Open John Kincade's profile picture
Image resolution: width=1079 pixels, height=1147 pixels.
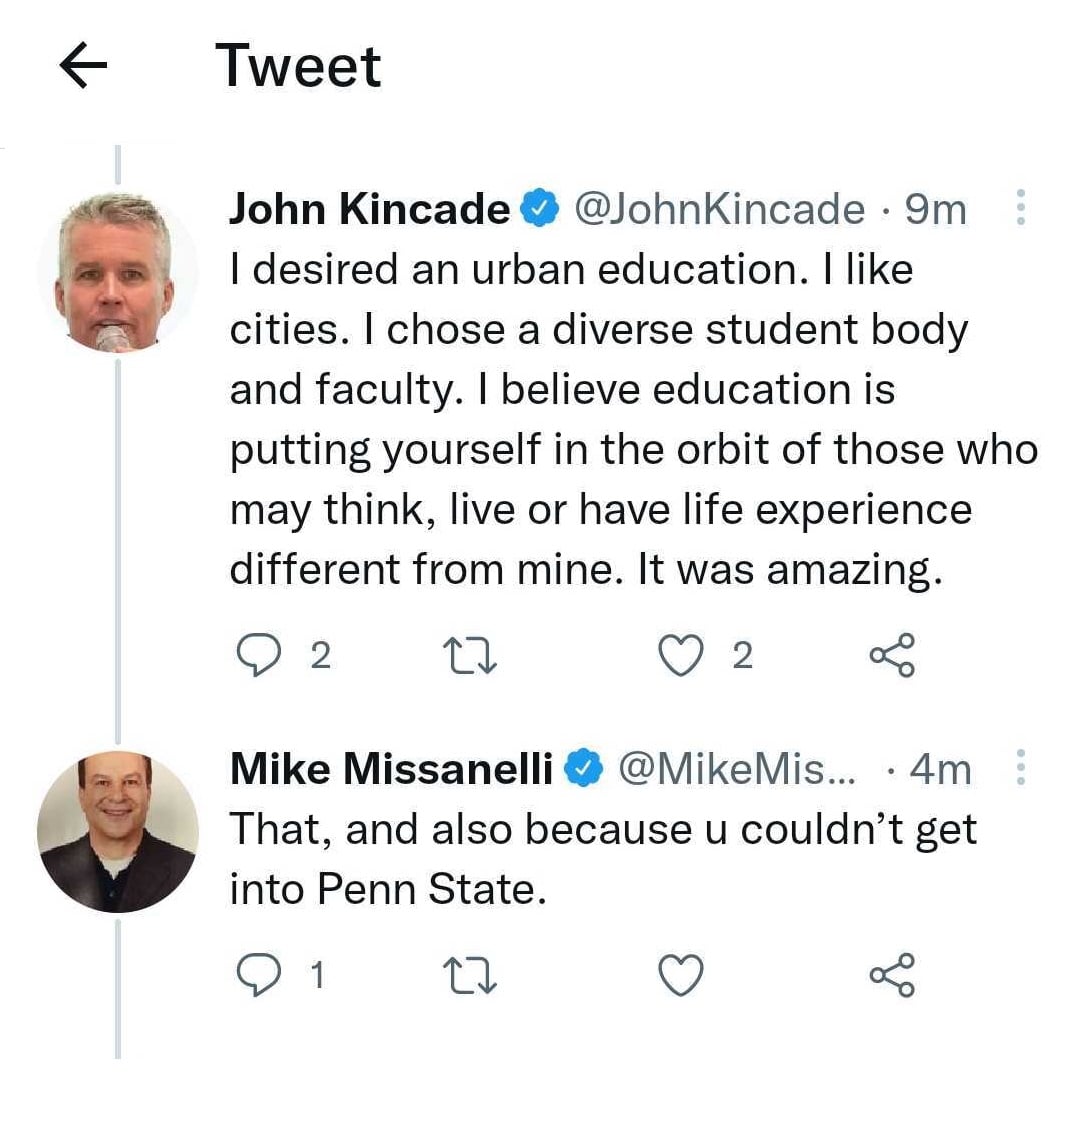tap(117, 272)
